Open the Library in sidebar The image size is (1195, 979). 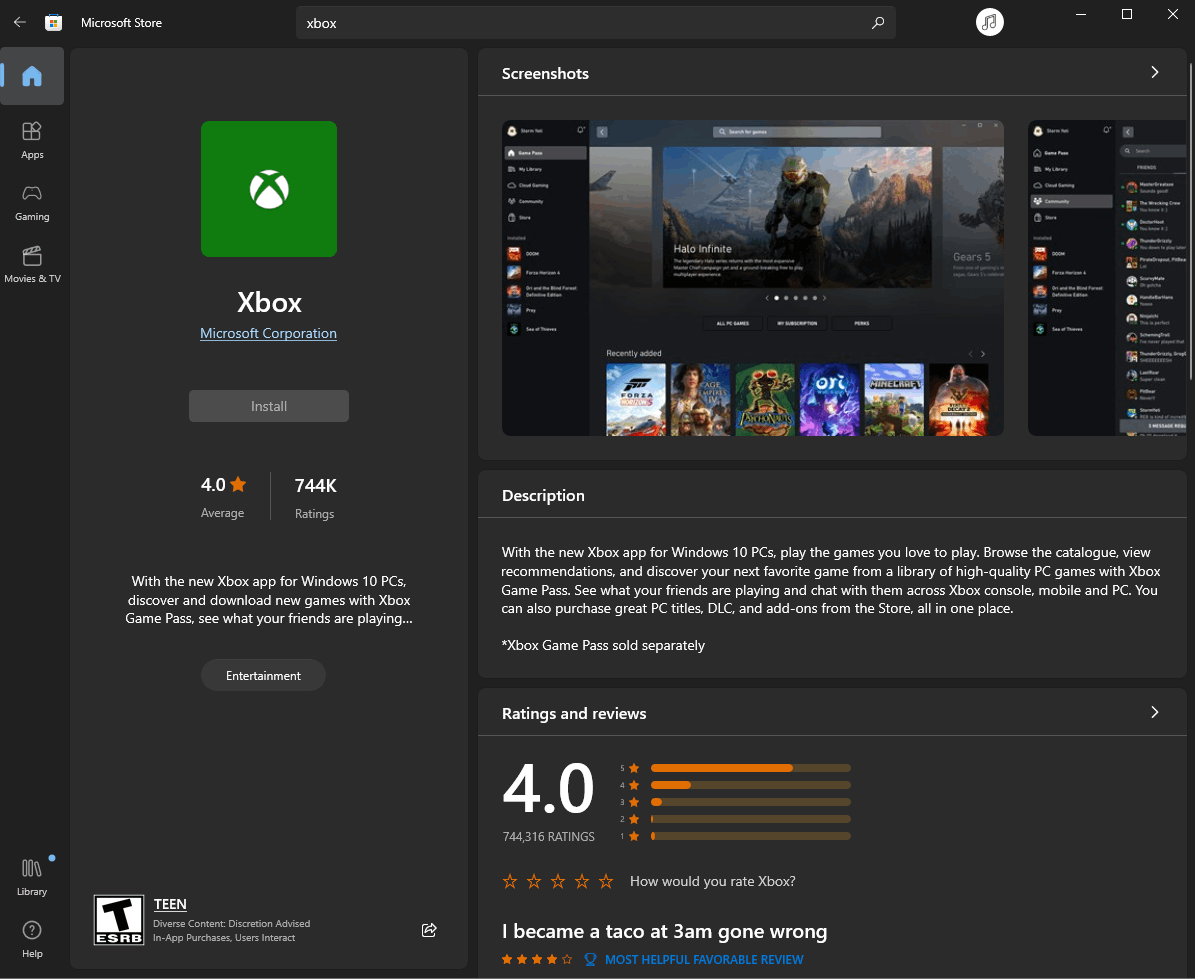[32, 877]
